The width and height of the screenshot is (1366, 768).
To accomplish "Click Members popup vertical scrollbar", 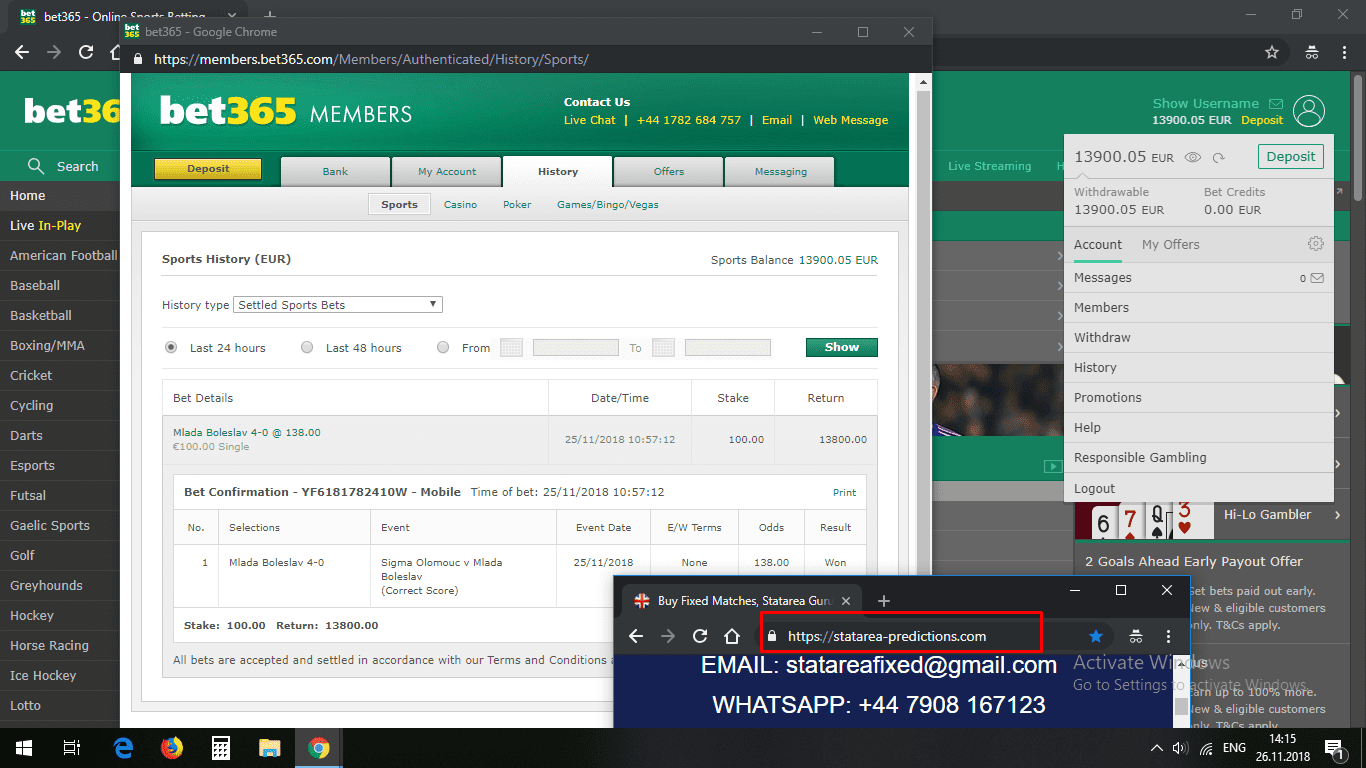I will pos(923,400).
